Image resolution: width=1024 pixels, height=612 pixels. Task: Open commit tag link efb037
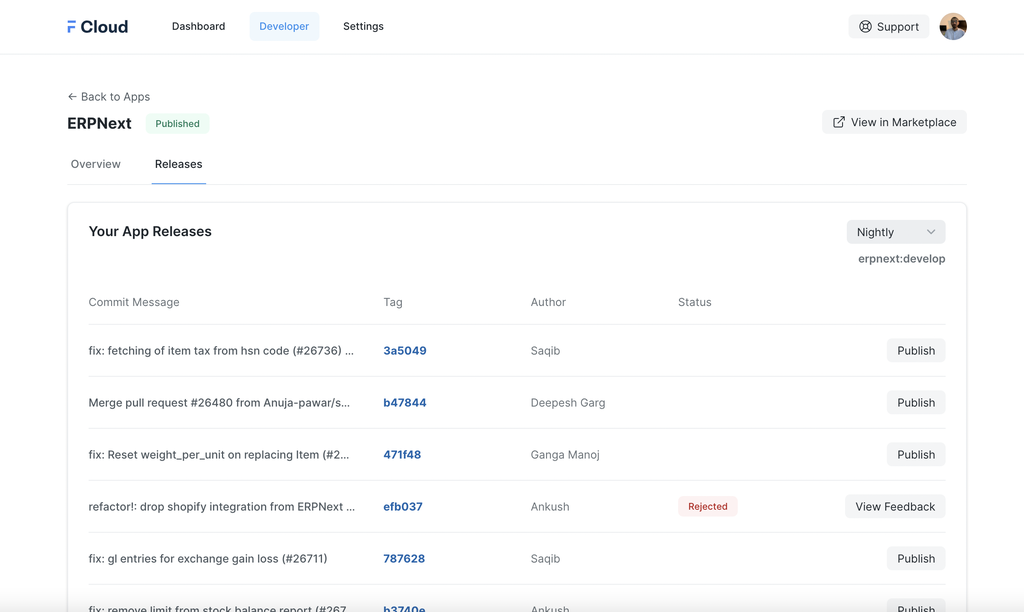click(403, 507)
